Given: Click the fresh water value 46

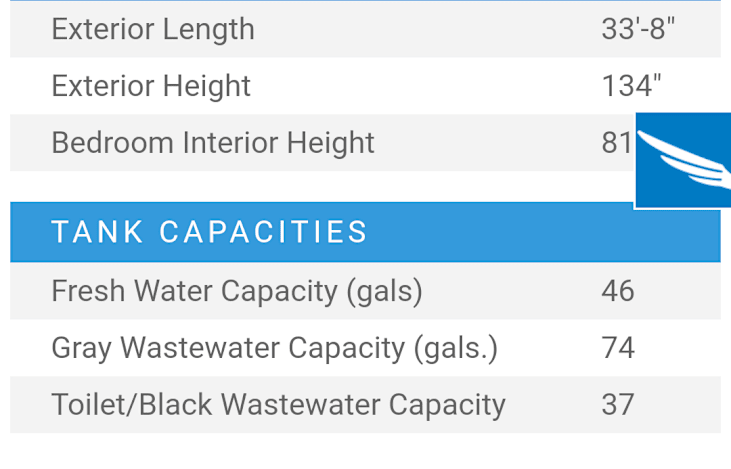Looking at the screenshot, I should coord(618,291).
